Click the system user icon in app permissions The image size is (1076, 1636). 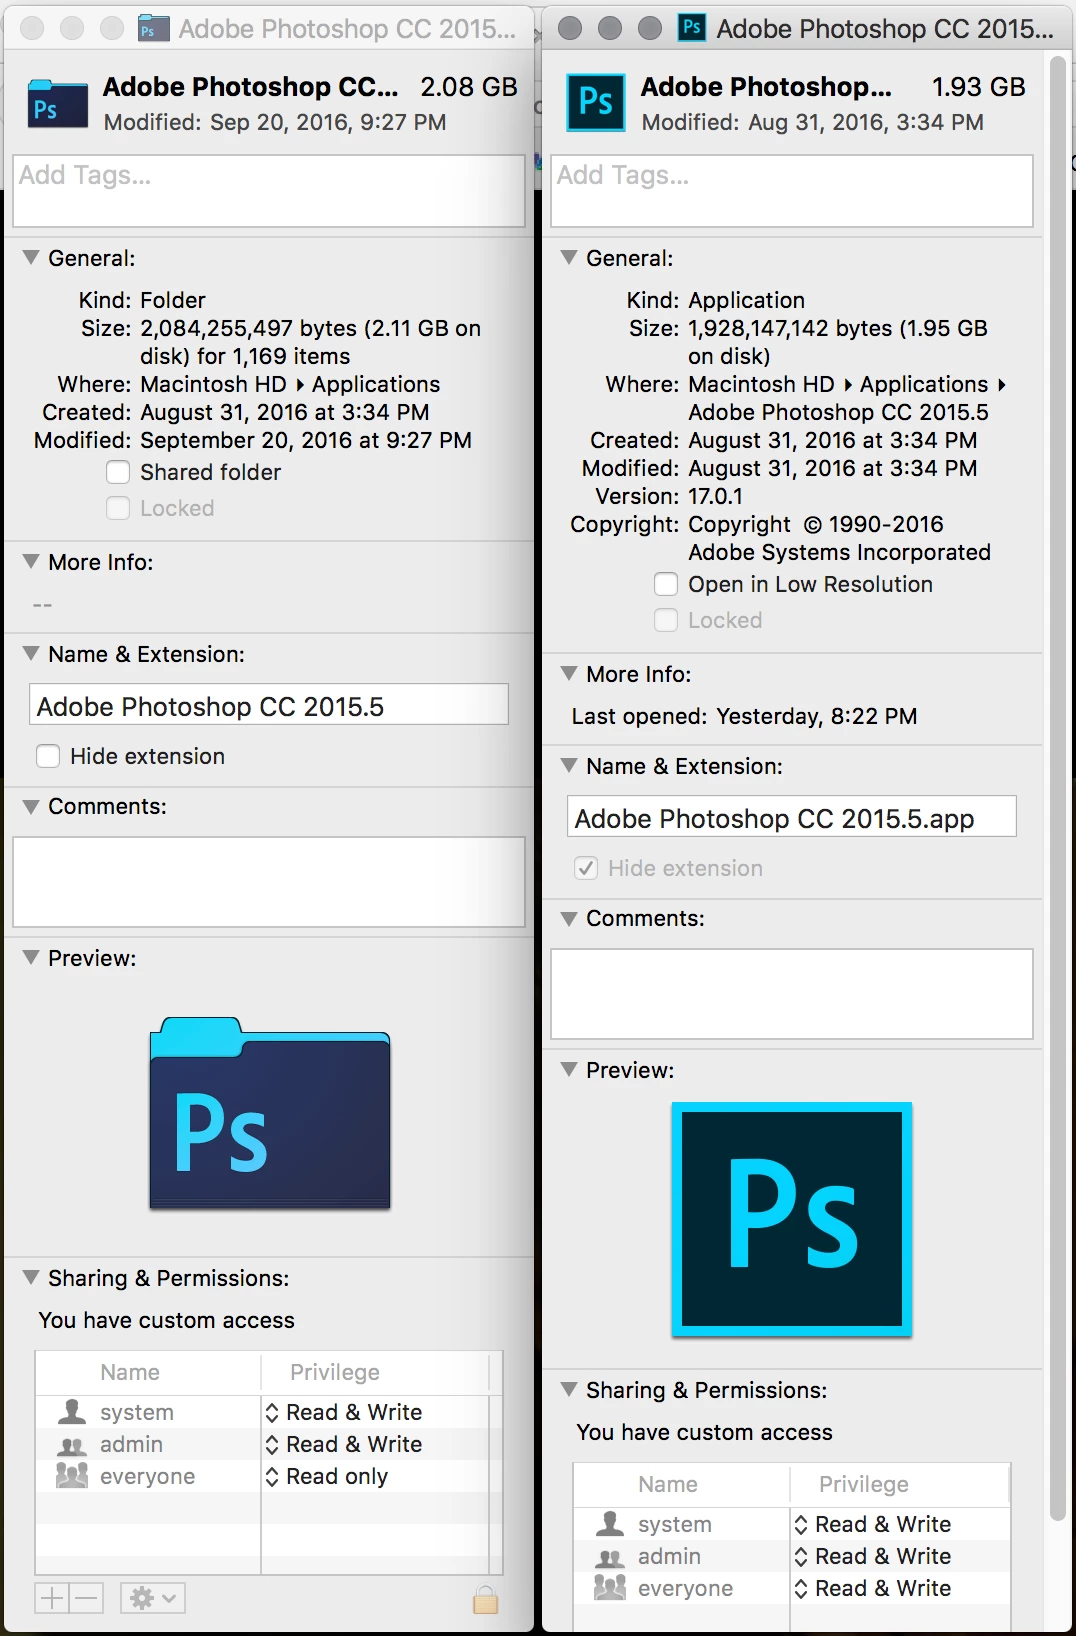[x=610, y=1523]
